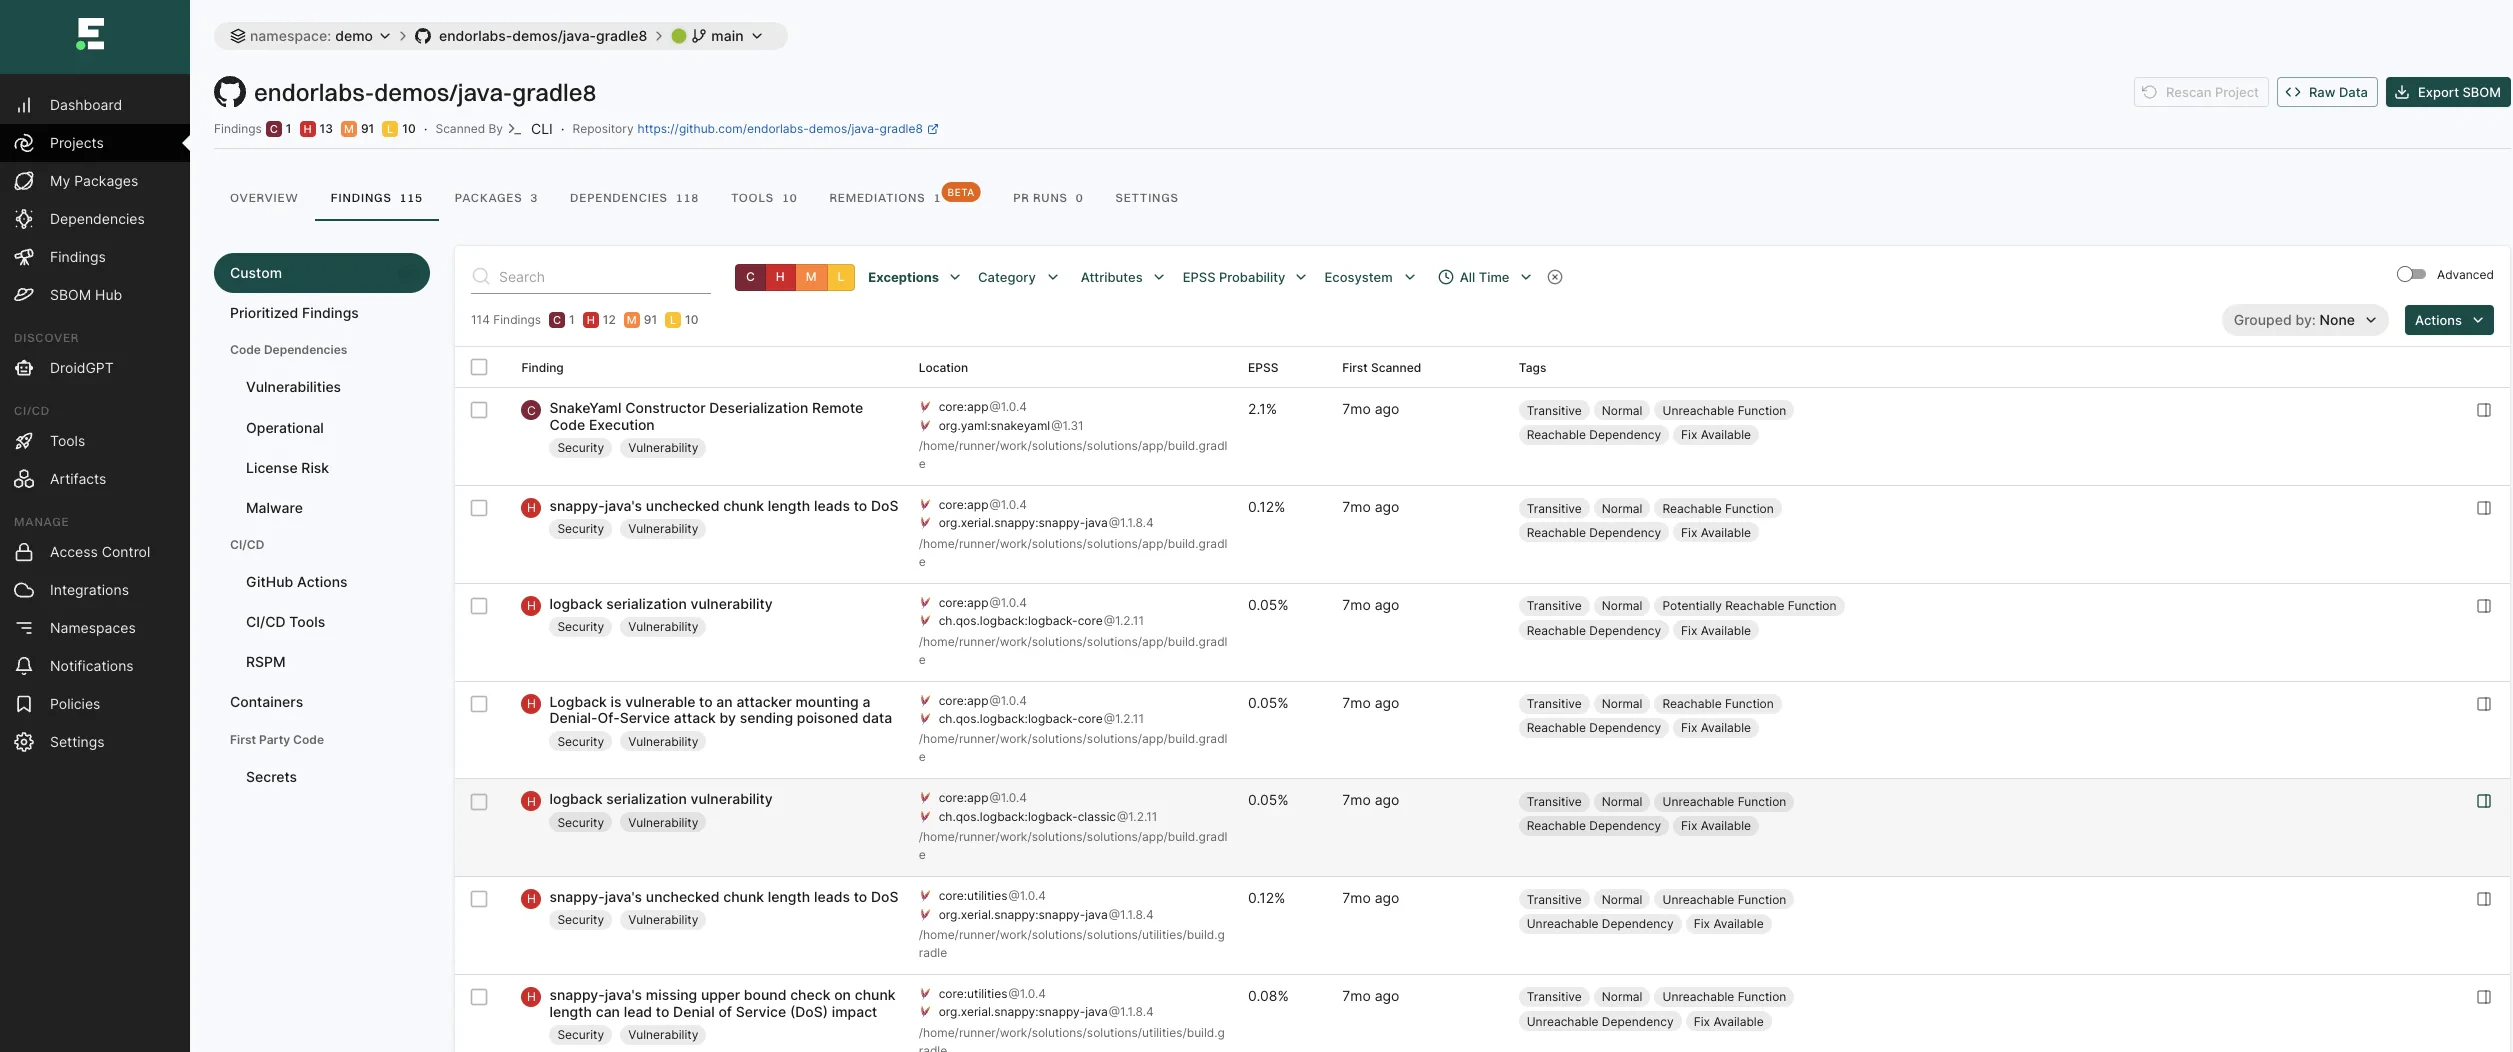Open details panel for core:app snappy-java unchecked chunk row
This screenshot has width=2513, height=1052.
pyautogui.click(x=2484, y=508)
